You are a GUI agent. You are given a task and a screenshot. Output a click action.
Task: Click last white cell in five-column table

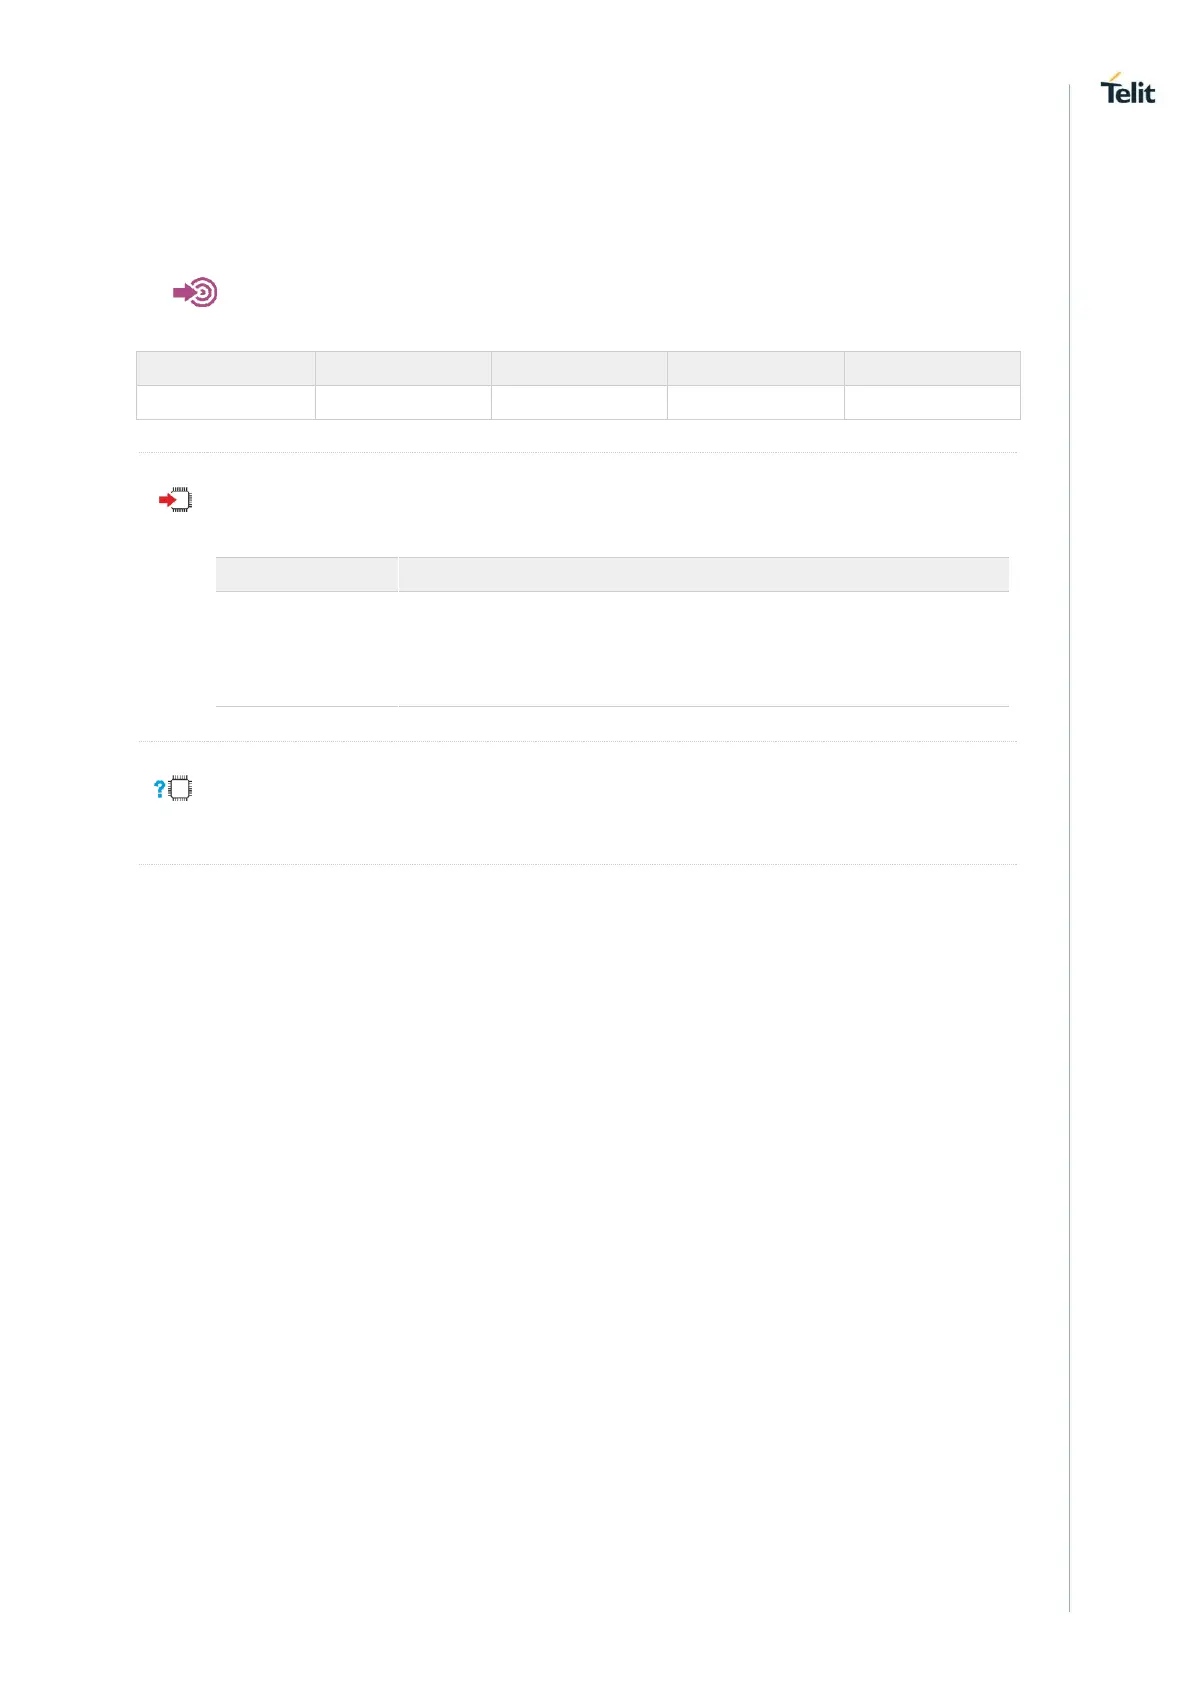click(932, 402)
